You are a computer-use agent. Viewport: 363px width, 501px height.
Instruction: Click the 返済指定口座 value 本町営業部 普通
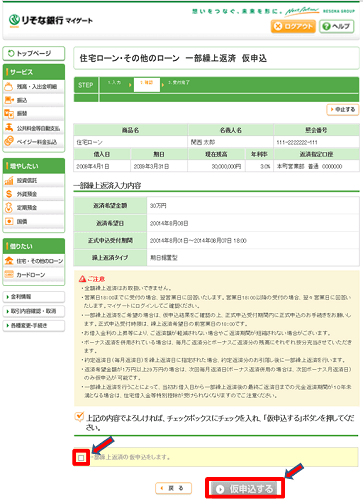[x=309, y=166]
